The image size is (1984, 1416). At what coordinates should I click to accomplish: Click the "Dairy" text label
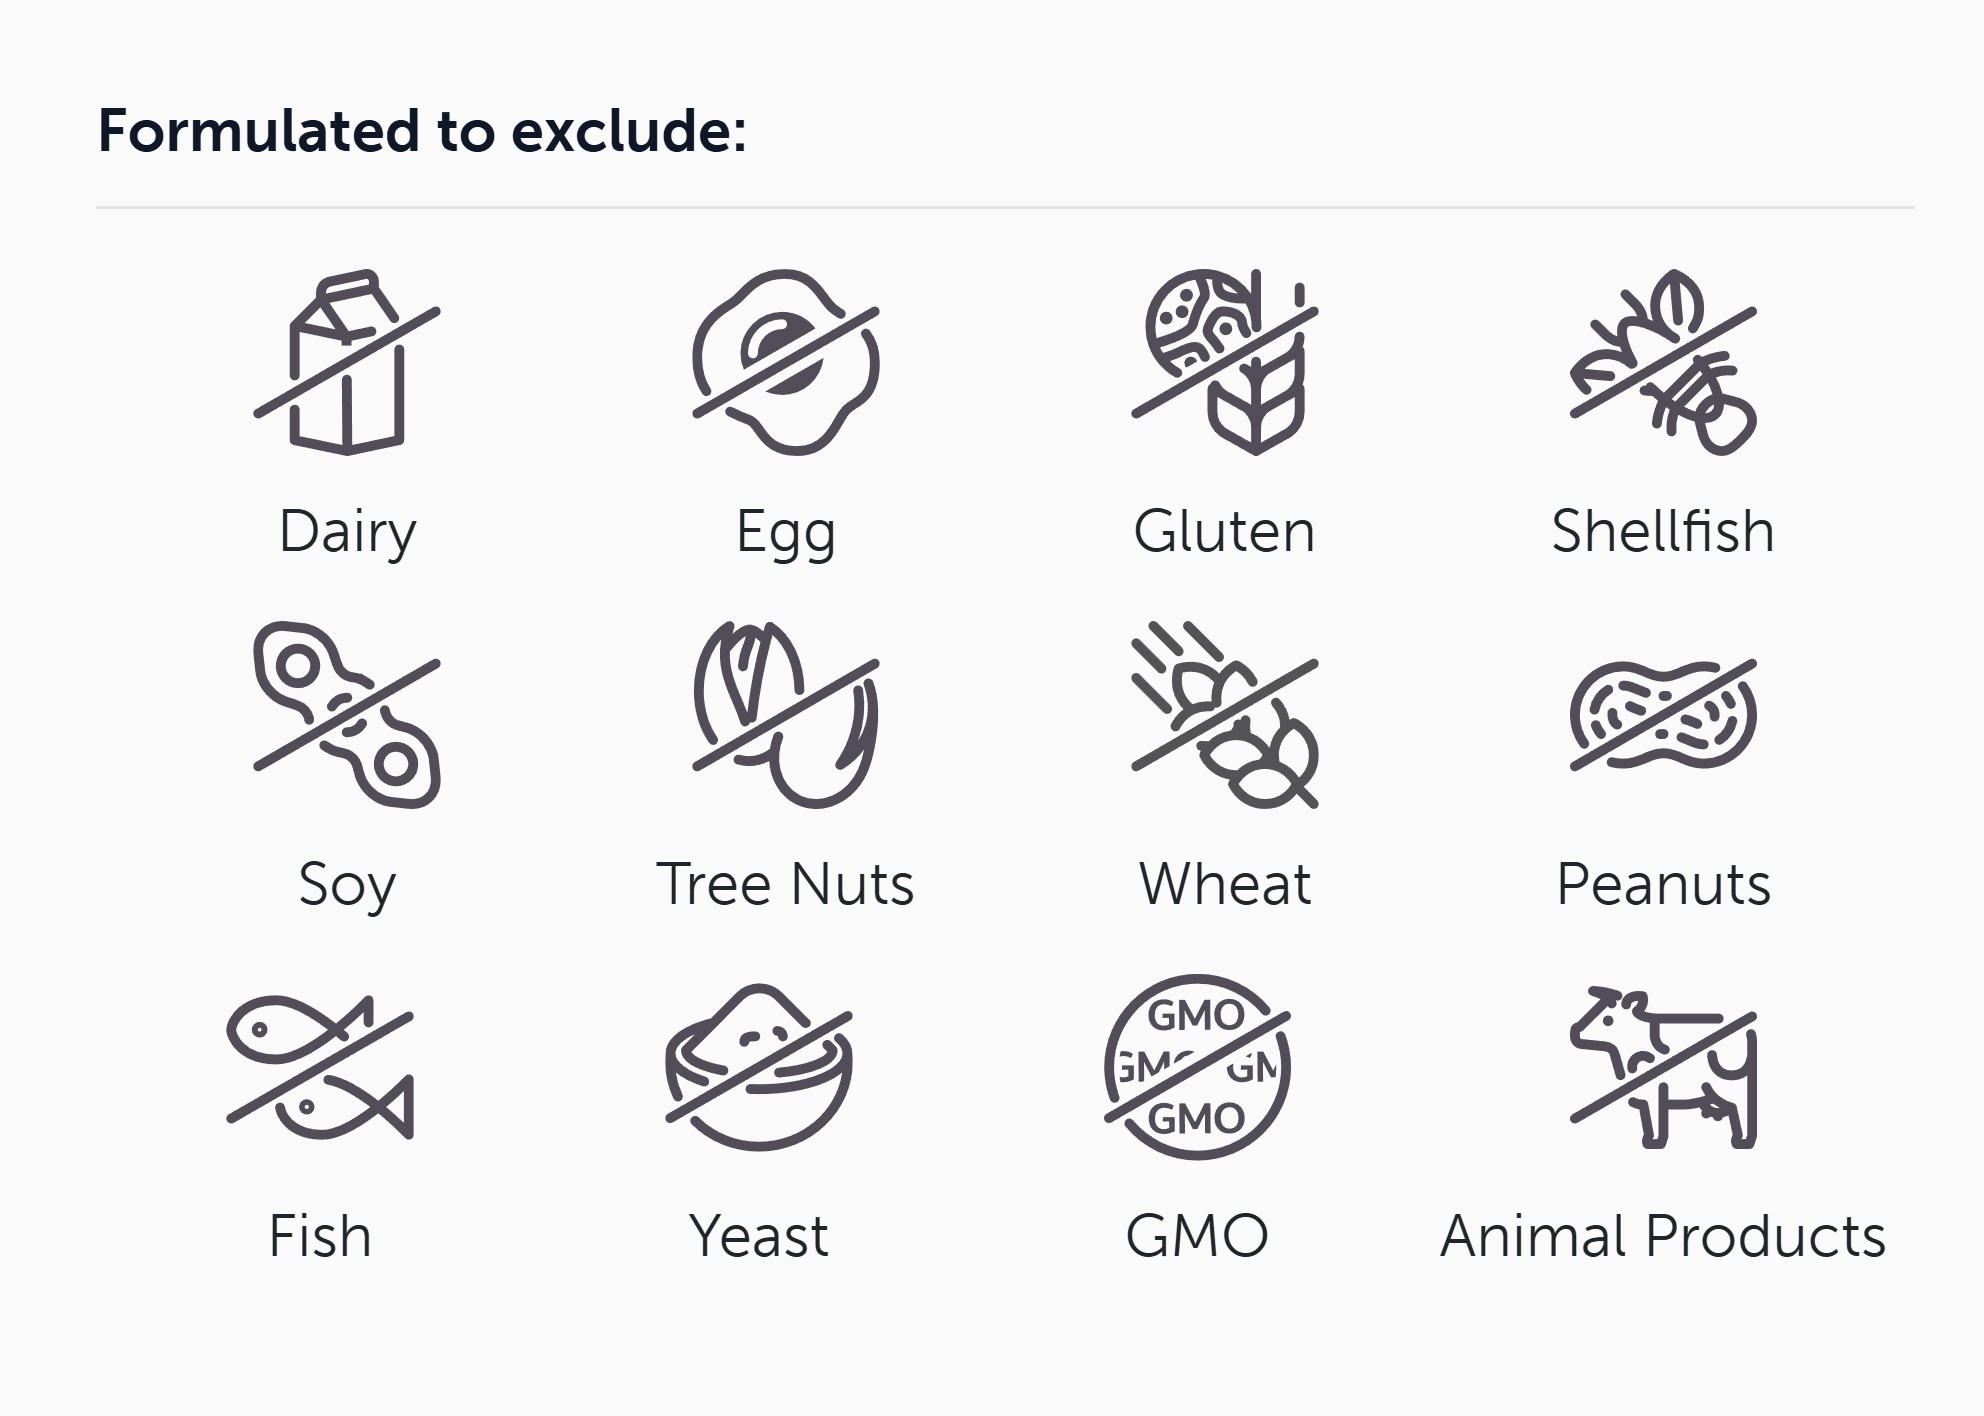click(347, 531)
